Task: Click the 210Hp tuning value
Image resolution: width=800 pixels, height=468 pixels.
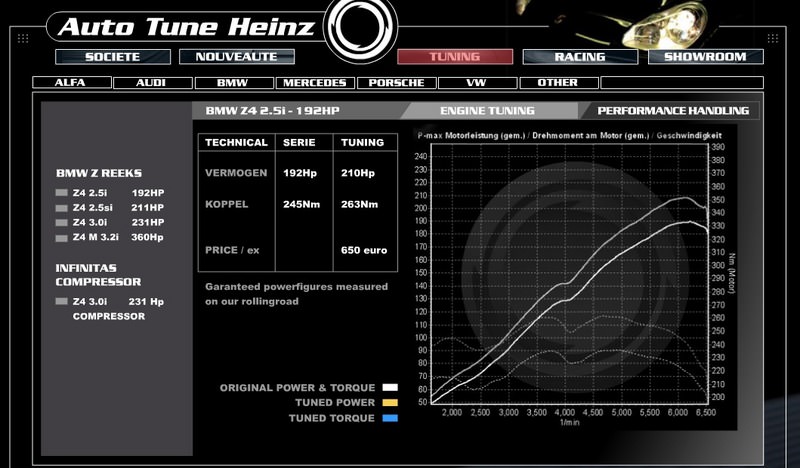Action: (x=358, y=173)
